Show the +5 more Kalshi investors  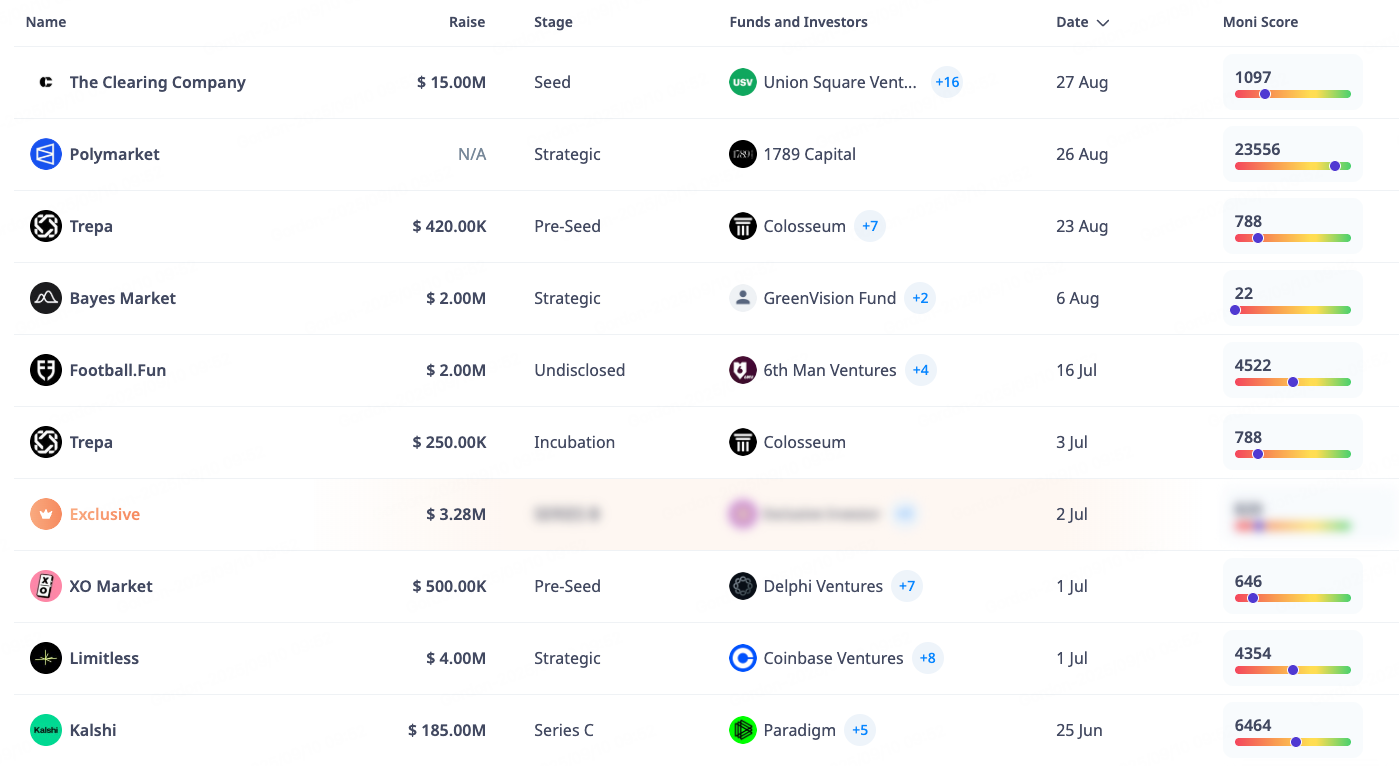[x=860, y=730]
